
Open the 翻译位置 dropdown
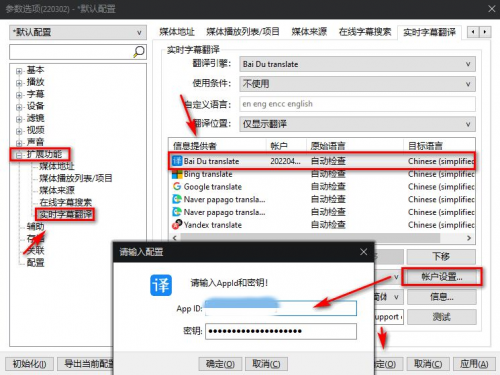(357, 124)
